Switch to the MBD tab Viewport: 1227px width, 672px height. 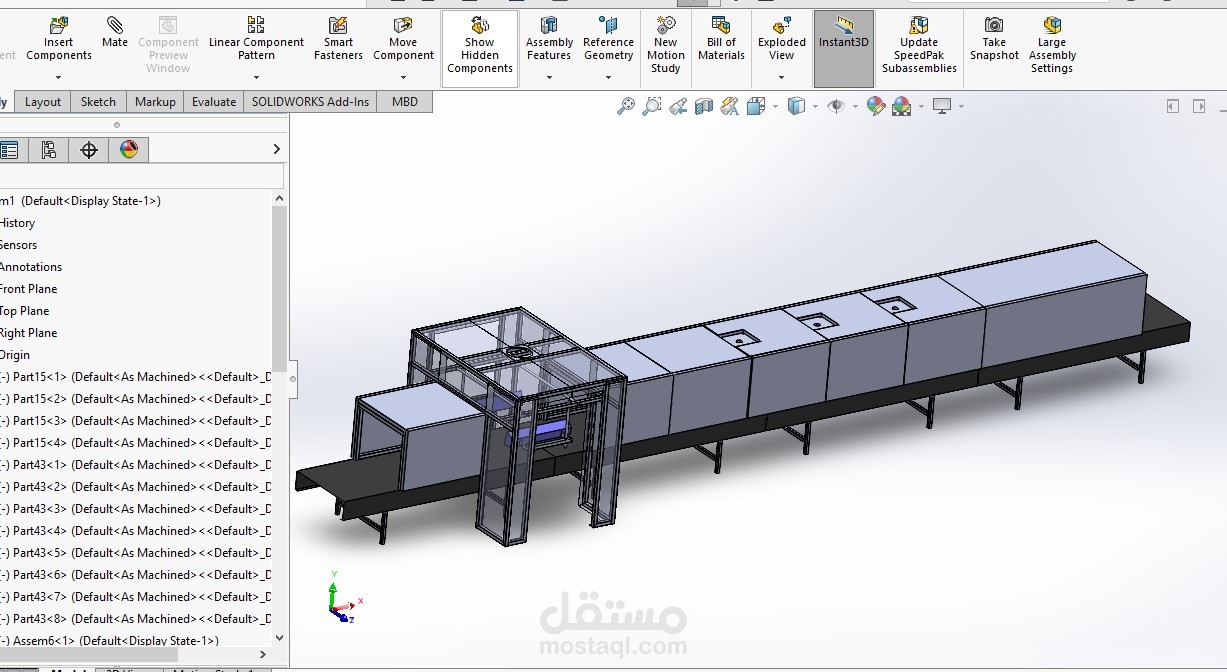click(405, 102)
